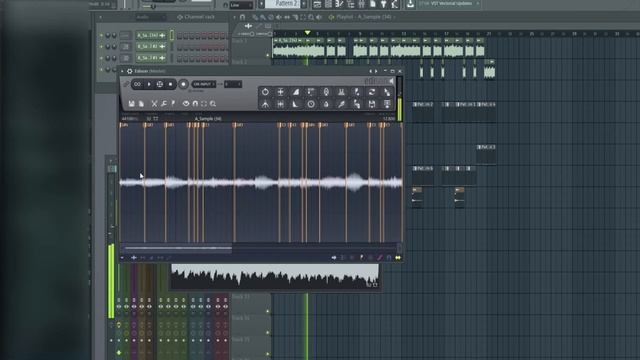Click circular-arrow tool in Edison top tool row
Image resolution: width=640 pixels, height=360 pixels.
[265, 92]
